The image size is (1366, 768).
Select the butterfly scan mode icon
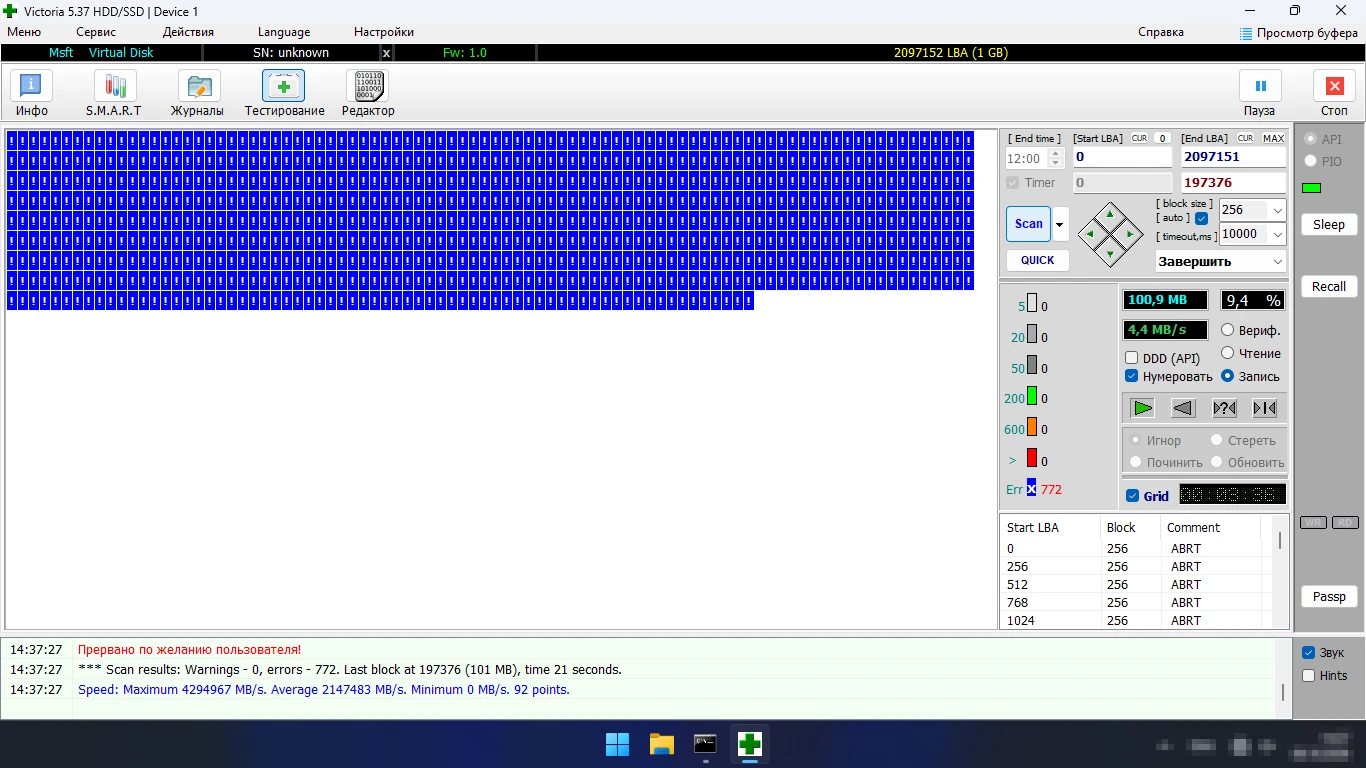tap(1264, 407)
